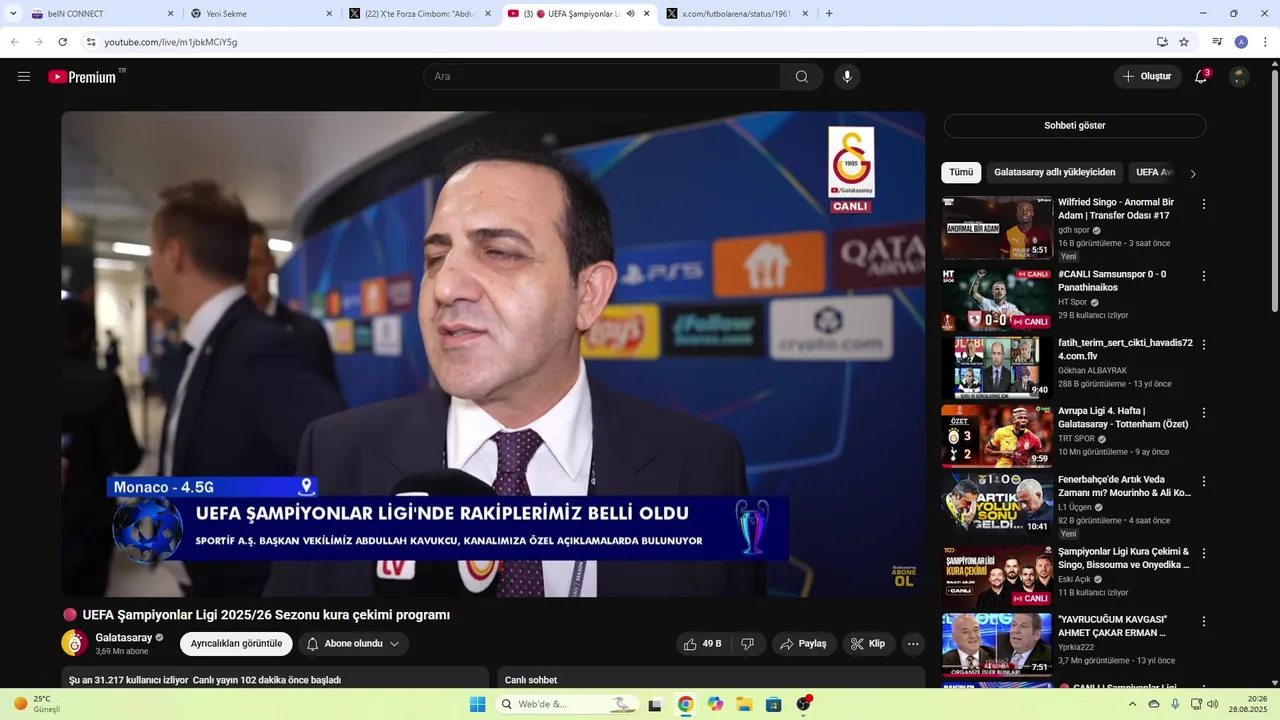Dislike the video with thumbs down
The image size is (1280, 720).
[x=748, y=644]
